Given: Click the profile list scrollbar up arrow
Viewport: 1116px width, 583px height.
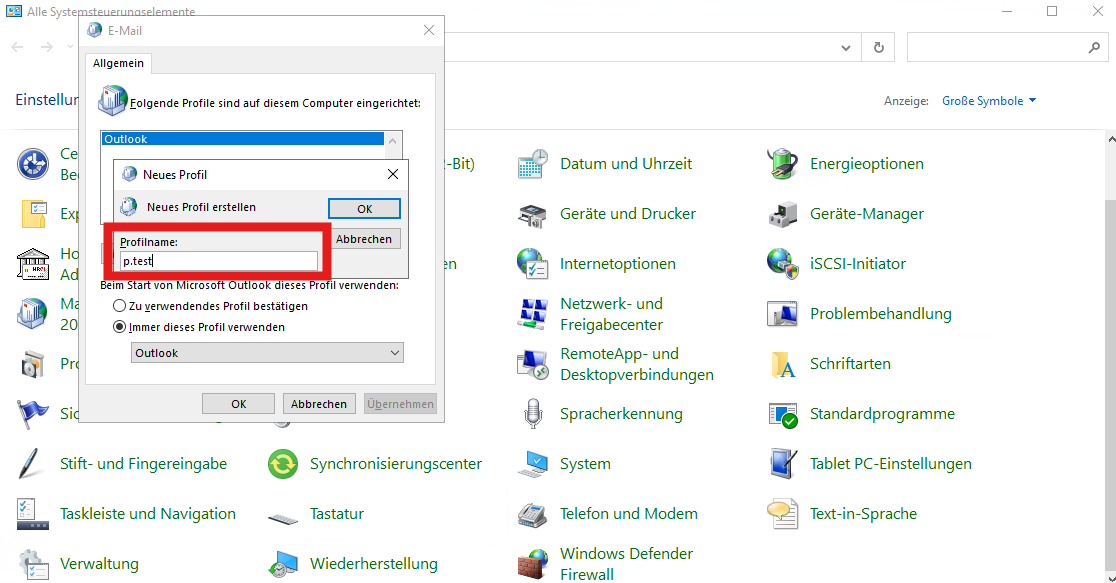Looking at the screenshot, I should (393, 140).
